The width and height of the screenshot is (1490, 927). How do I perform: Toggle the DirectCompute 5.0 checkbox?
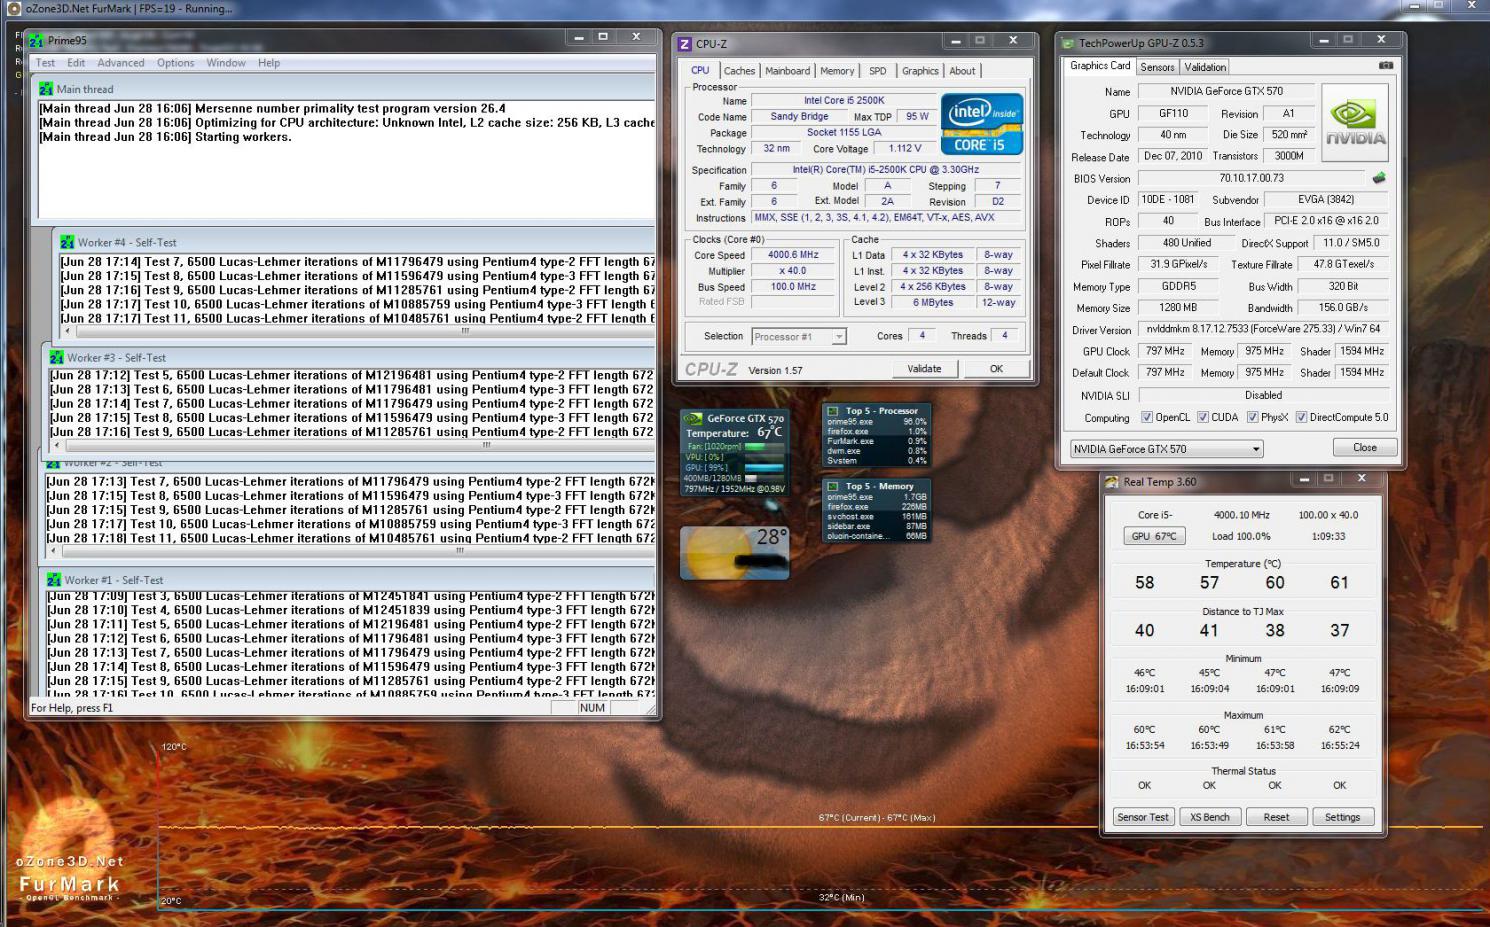(1301, 418)
